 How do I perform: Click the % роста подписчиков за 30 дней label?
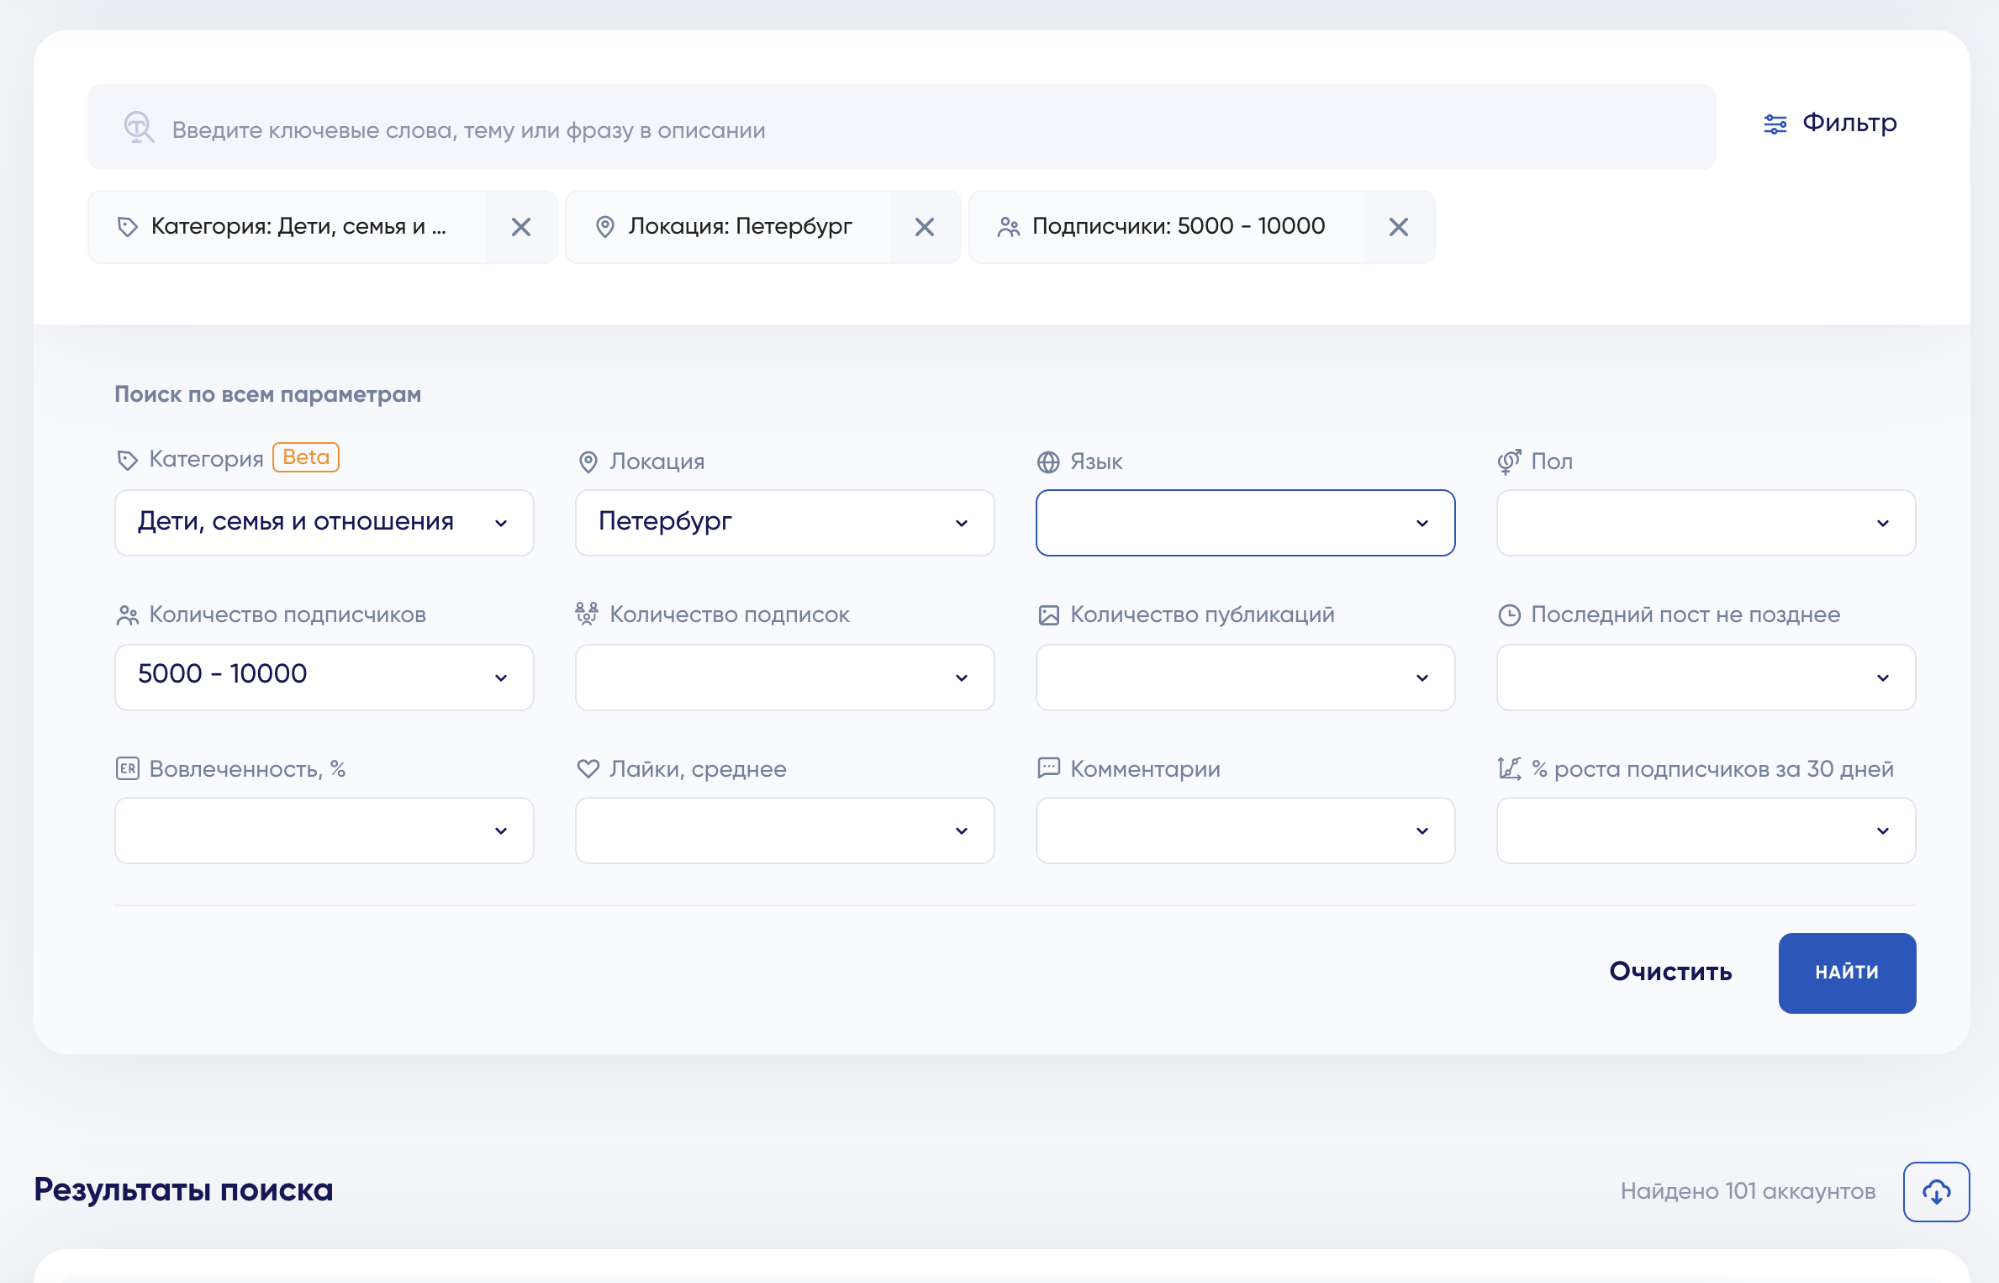click(x=1712, y=768)
